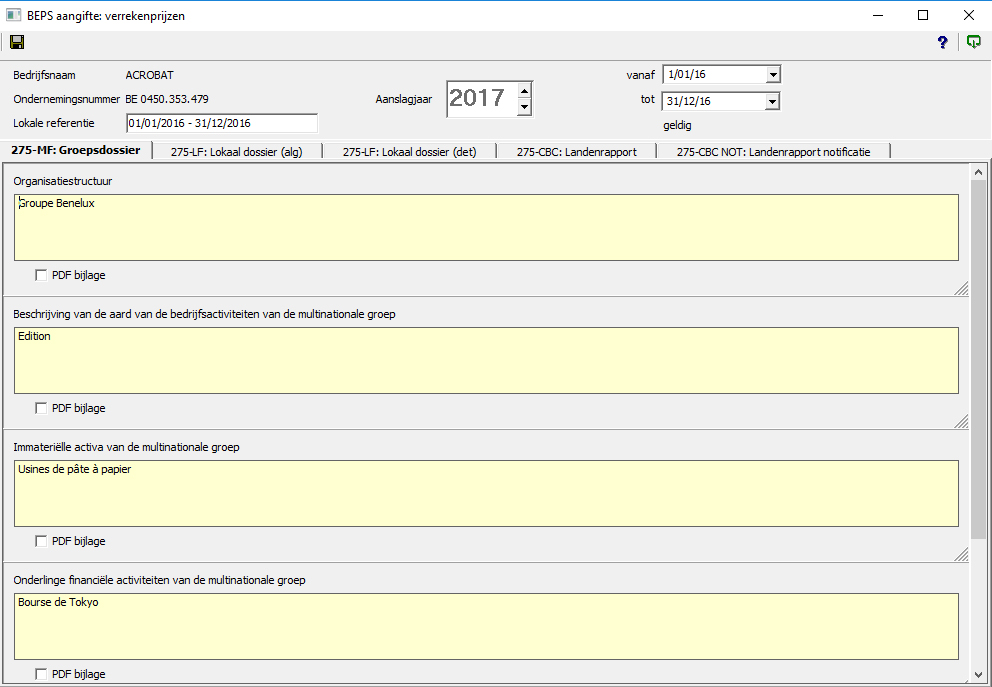
Task: Enable PDF bijlage under Organisatiestructuur
Action: pos(41,275)
